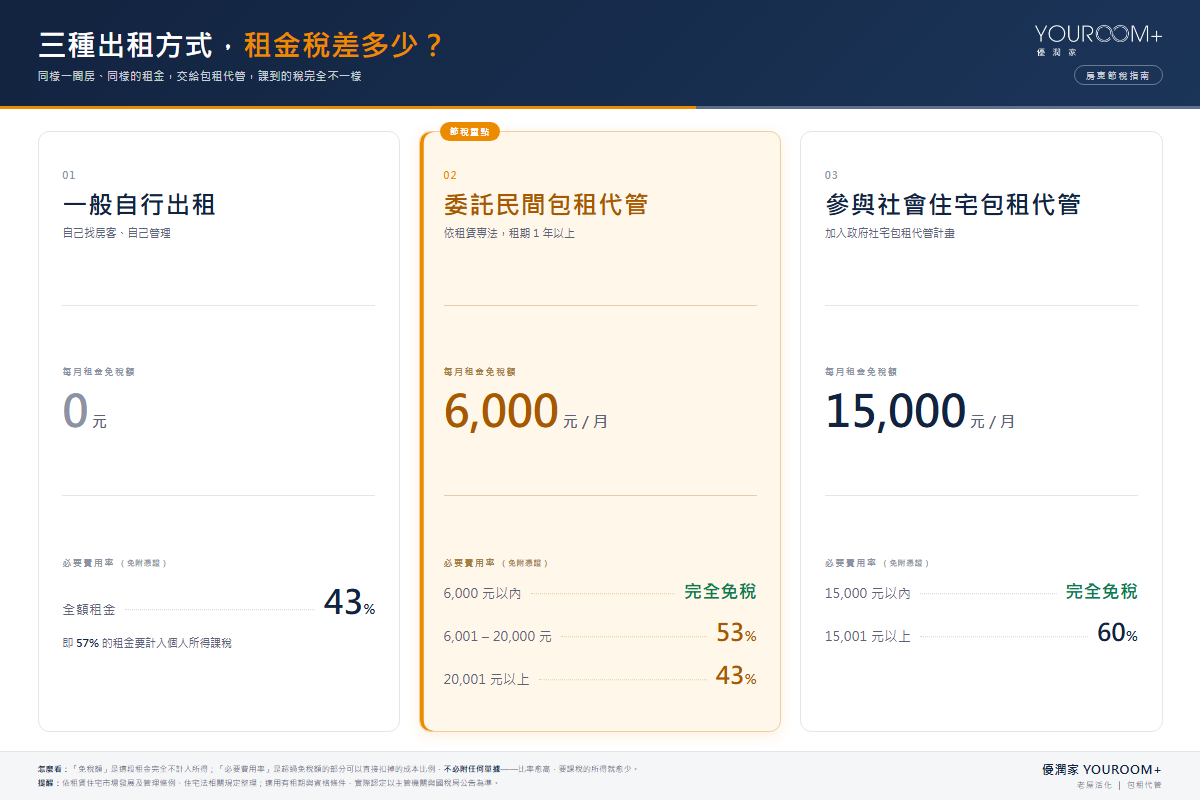Click the 0 元 tax-free amount
The width and height of the screenshot is (1200, 800).
pos(85,411)
